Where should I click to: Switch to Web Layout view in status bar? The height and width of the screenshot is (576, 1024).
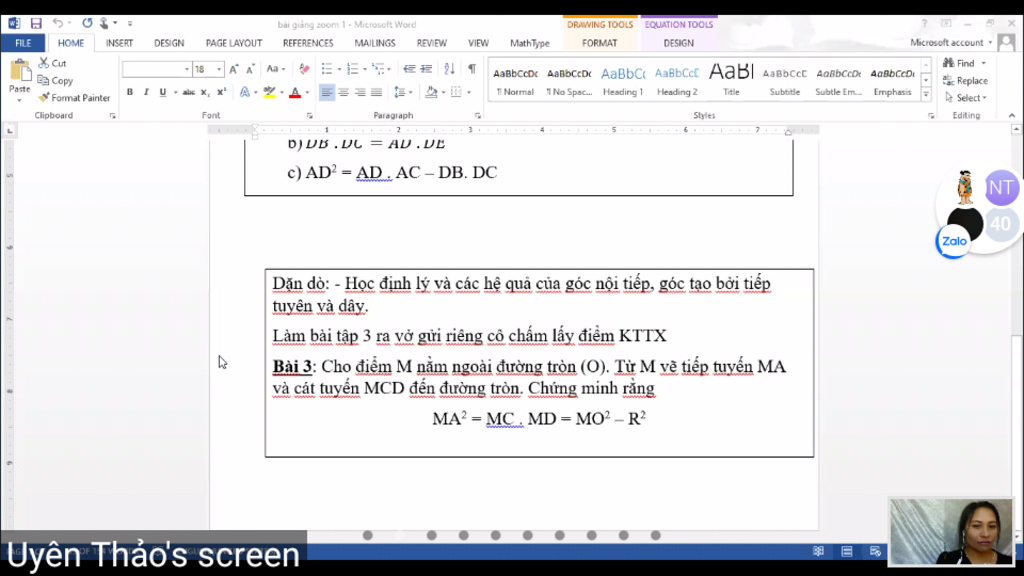[x=876, y=552]
